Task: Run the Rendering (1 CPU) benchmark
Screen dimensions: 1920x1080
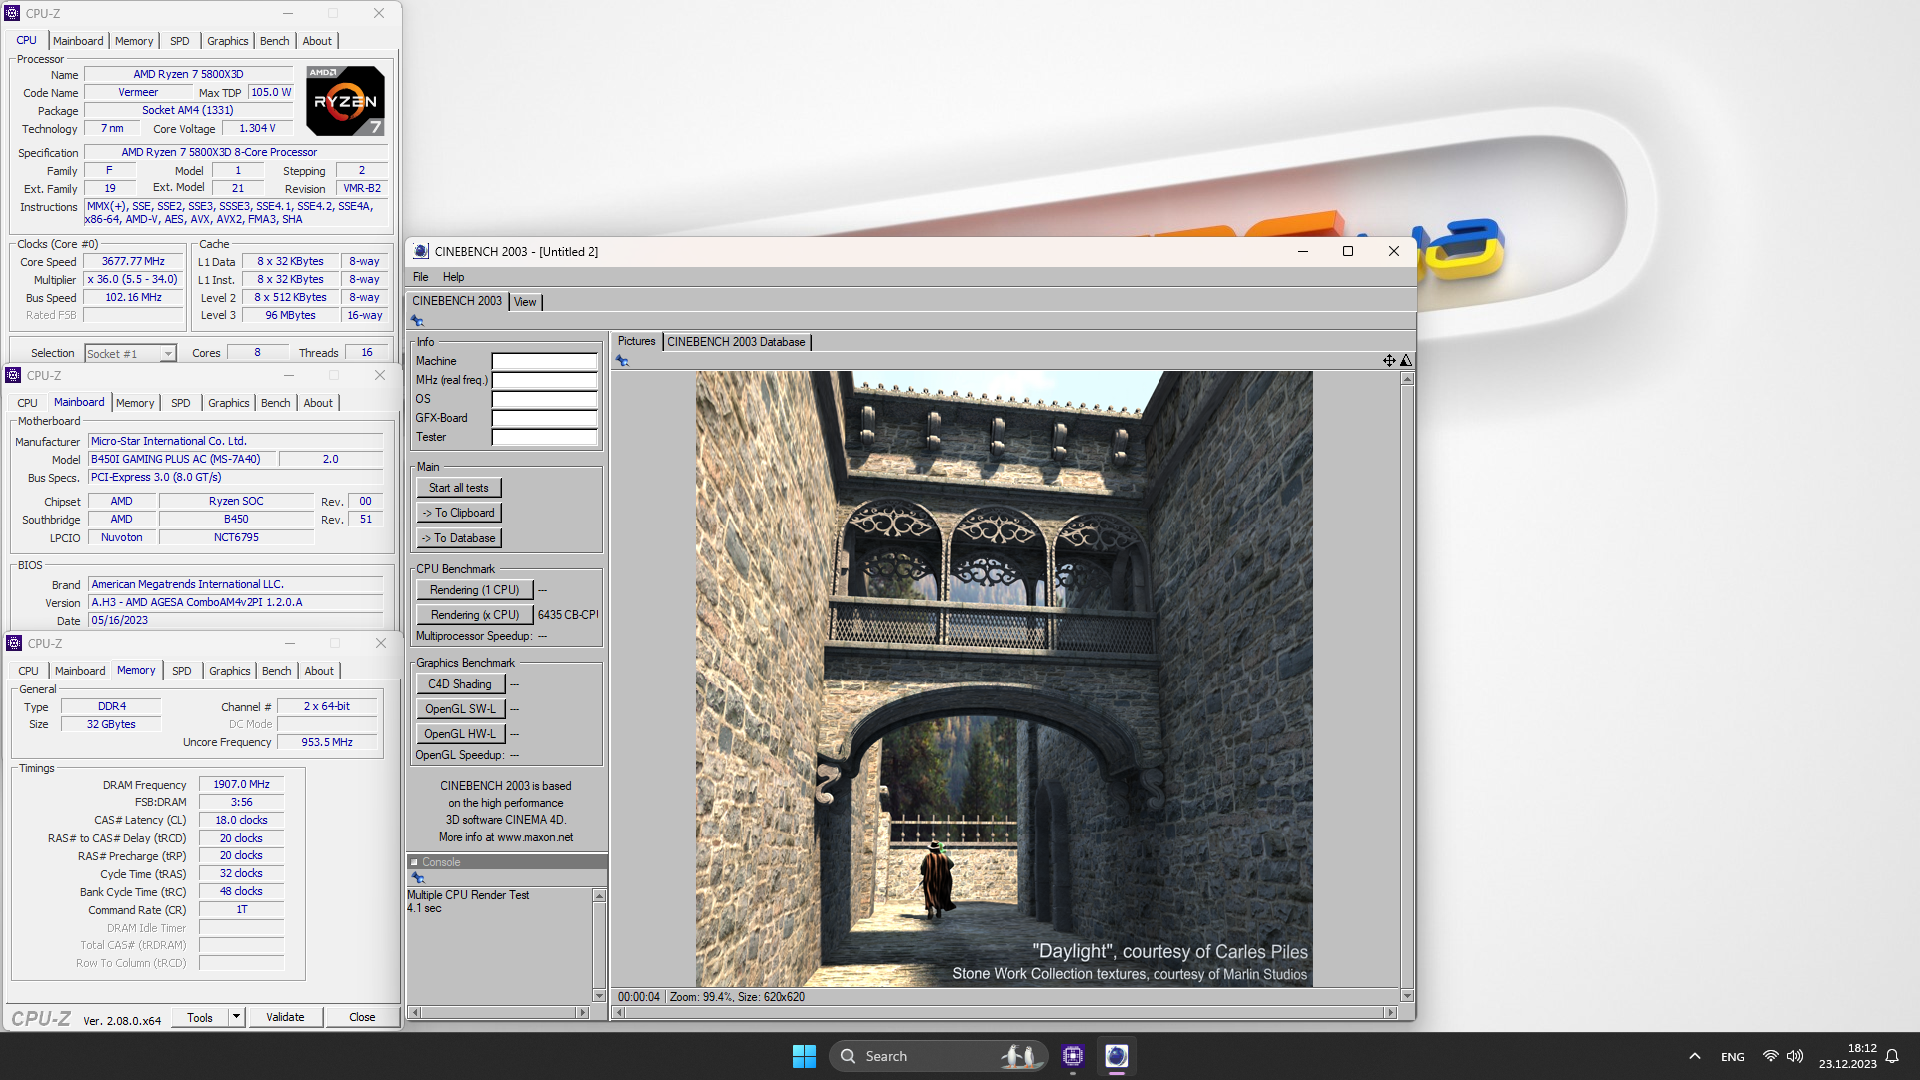Action: tap(475, 590)
